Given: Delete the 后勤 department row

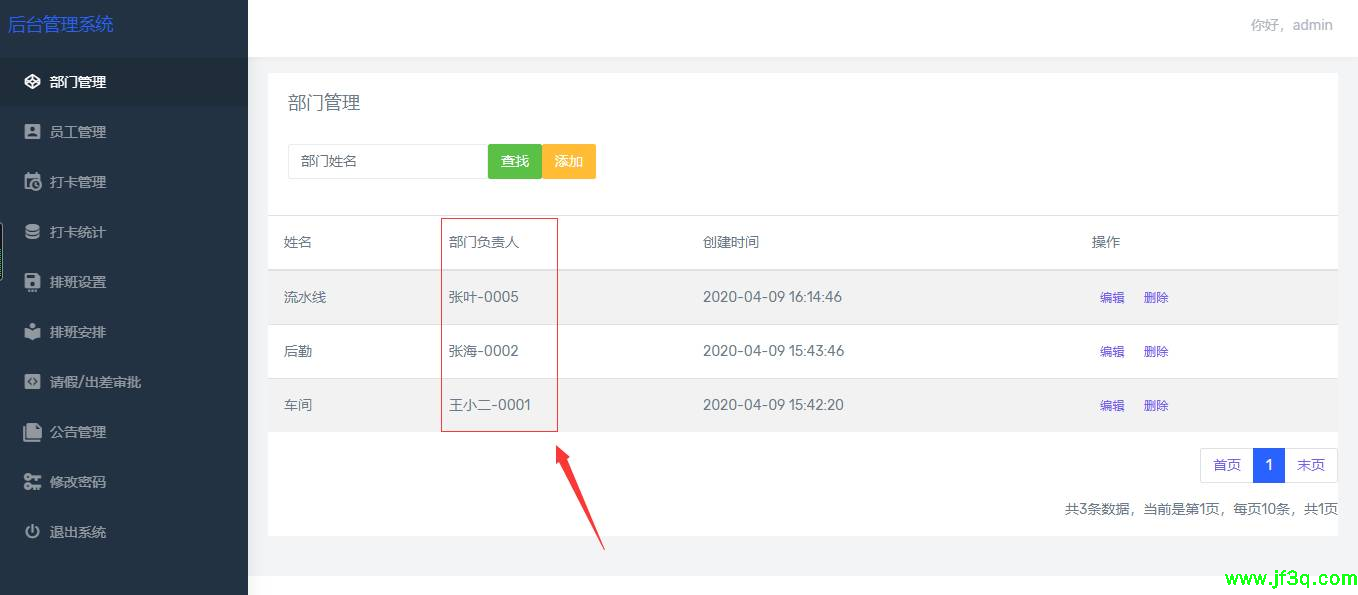Looking at the screenshot, I should (x=1156, y=351).
